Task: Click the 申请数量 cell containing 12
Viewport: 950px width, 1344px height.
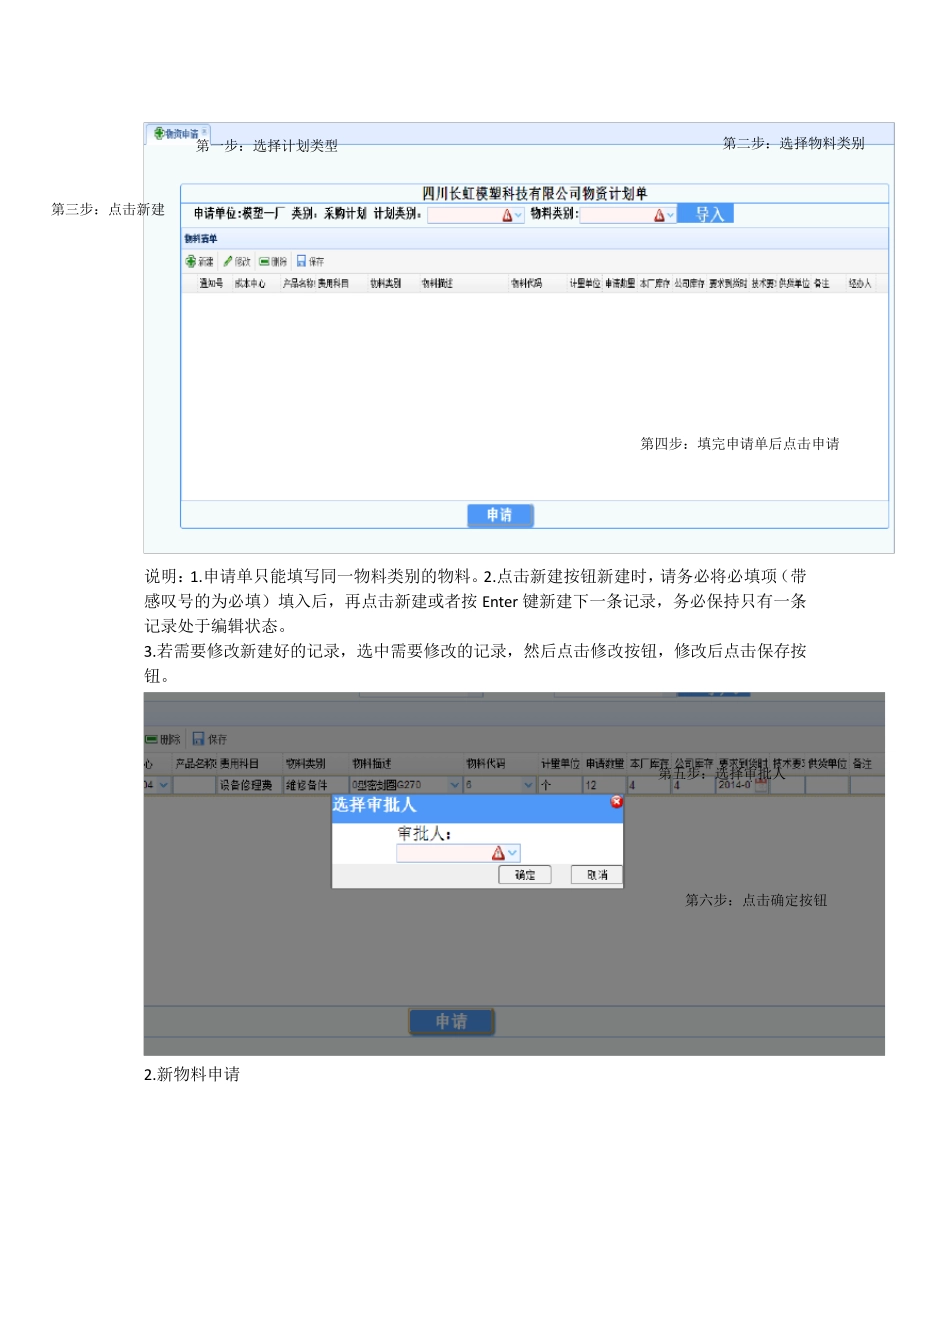Action: click(603, 785)
